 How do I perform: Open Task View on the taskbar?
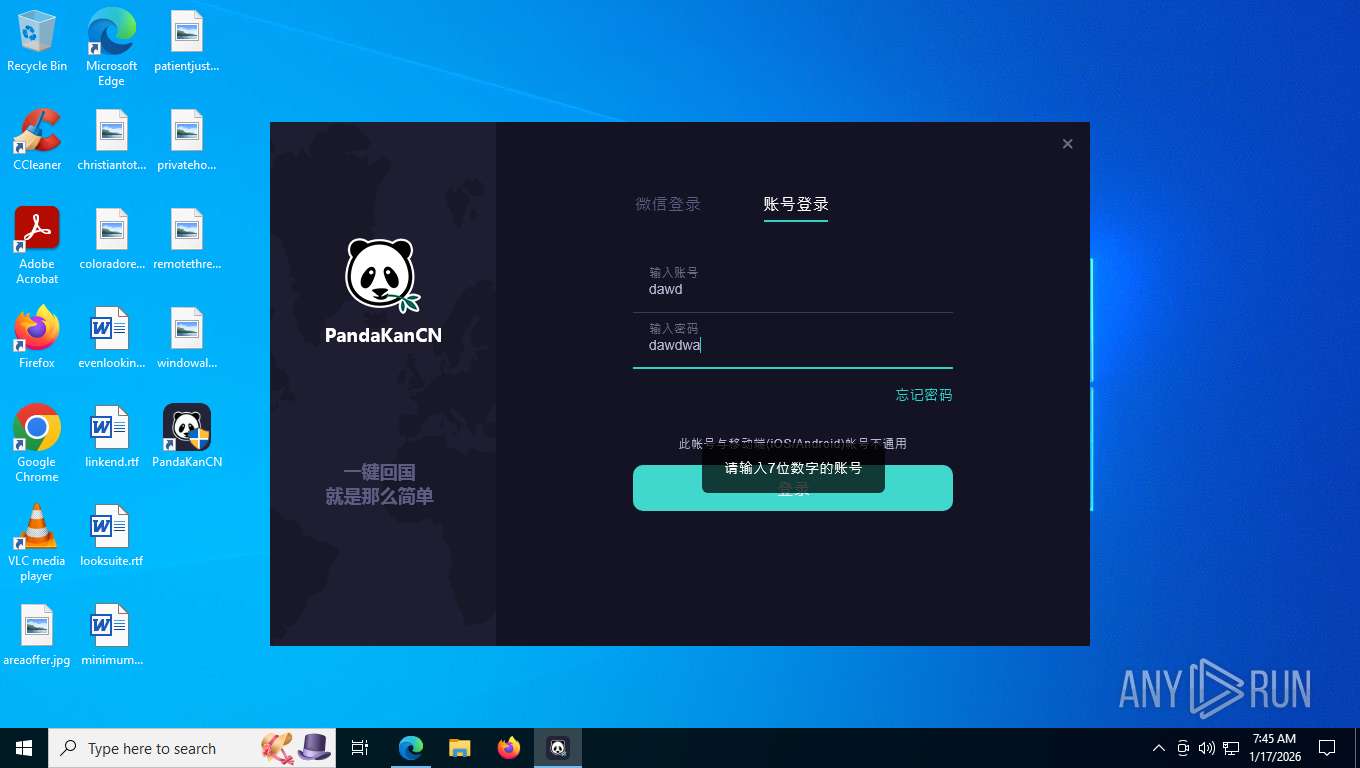[x=360, y=748]
